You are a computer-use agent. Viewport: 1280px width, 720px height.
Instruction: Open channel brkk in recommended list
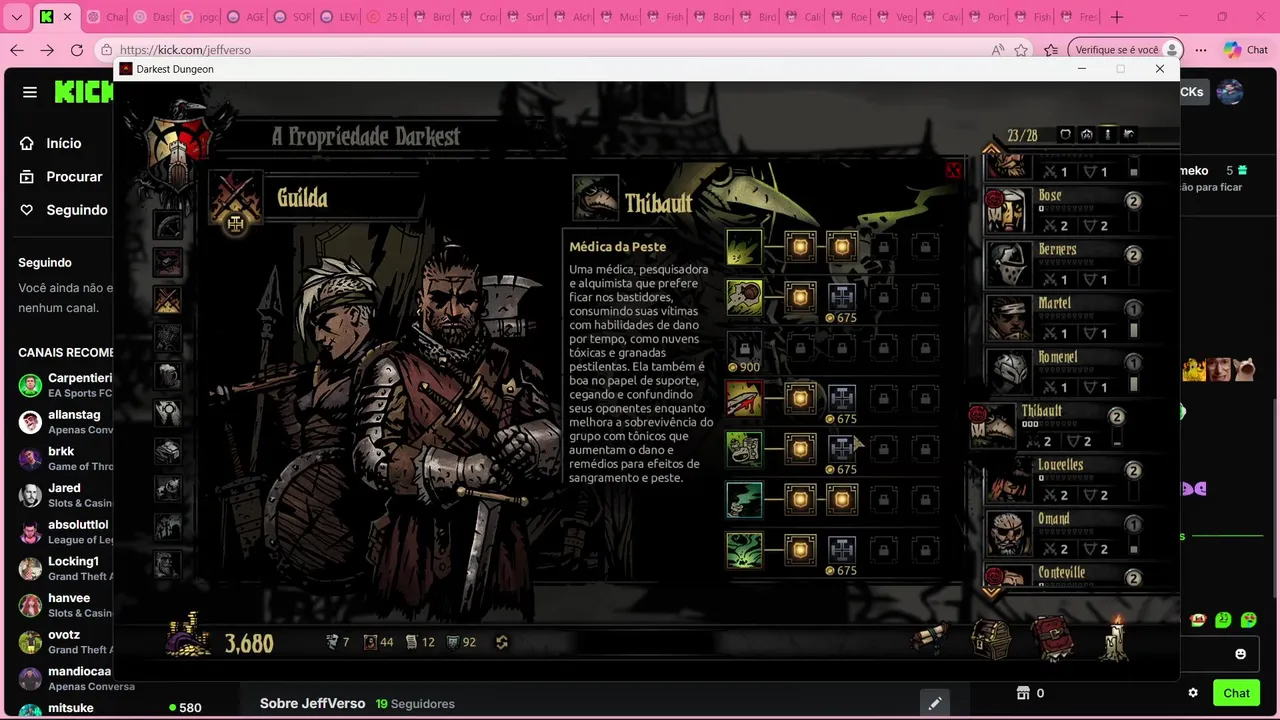click(64, 458)
